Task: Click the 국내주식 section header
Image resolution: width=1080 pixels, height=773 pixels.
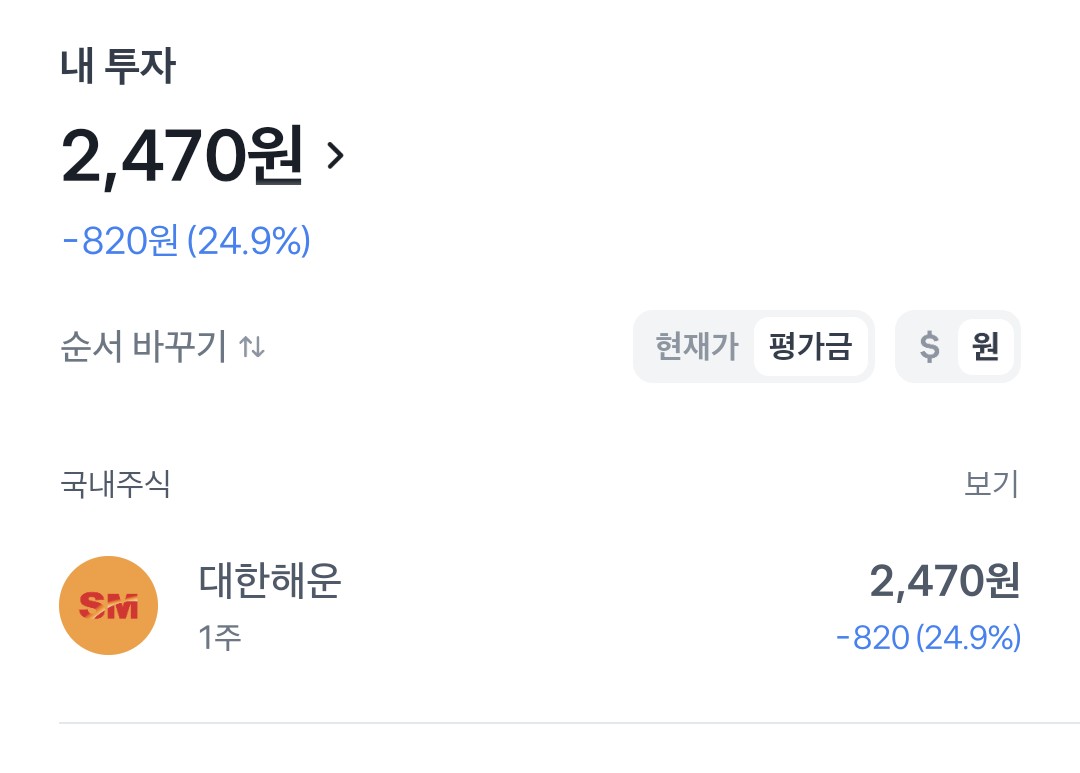Action: 115,484
